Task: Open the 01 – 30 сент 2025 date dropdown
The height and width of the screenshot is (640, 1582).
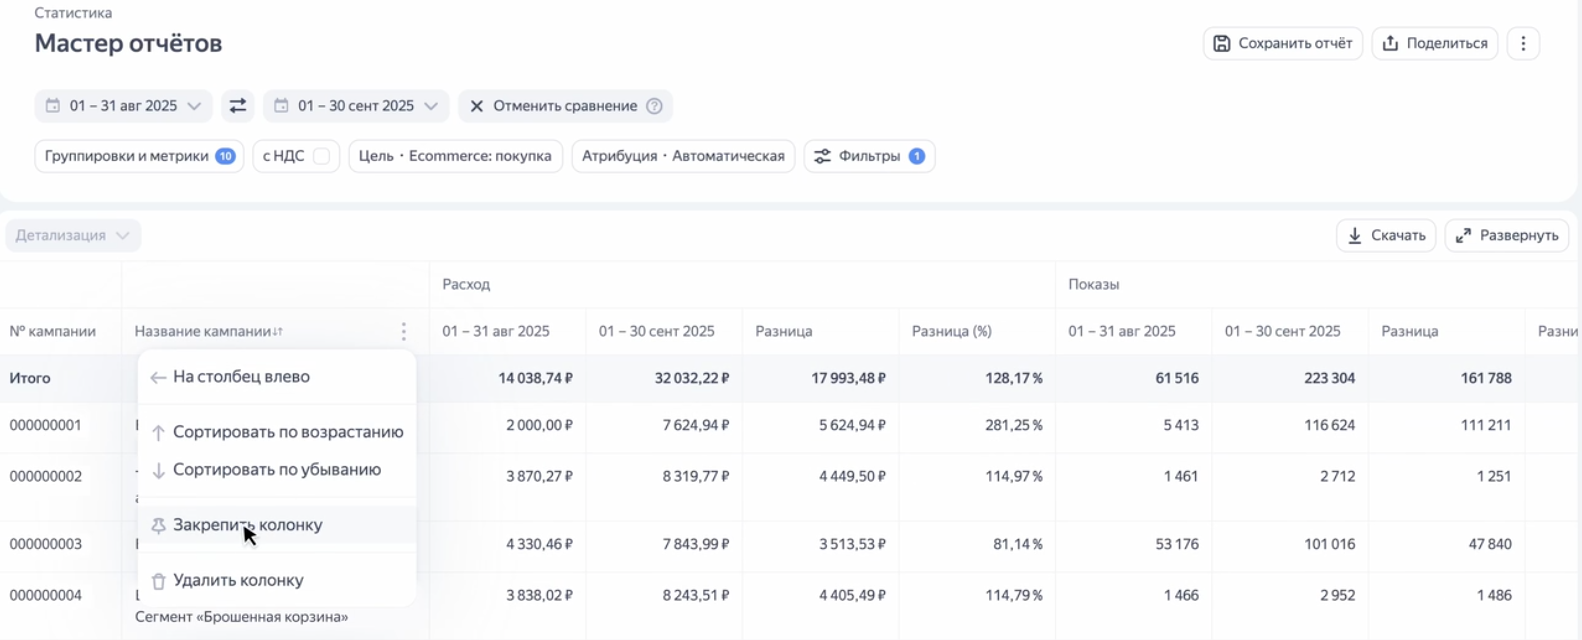Action: (x=357, y=106)
